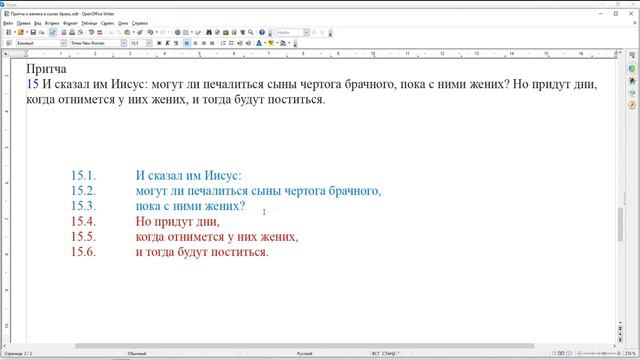
Task: Open sidebar Navigator compass icon
Action: [632, 105]
